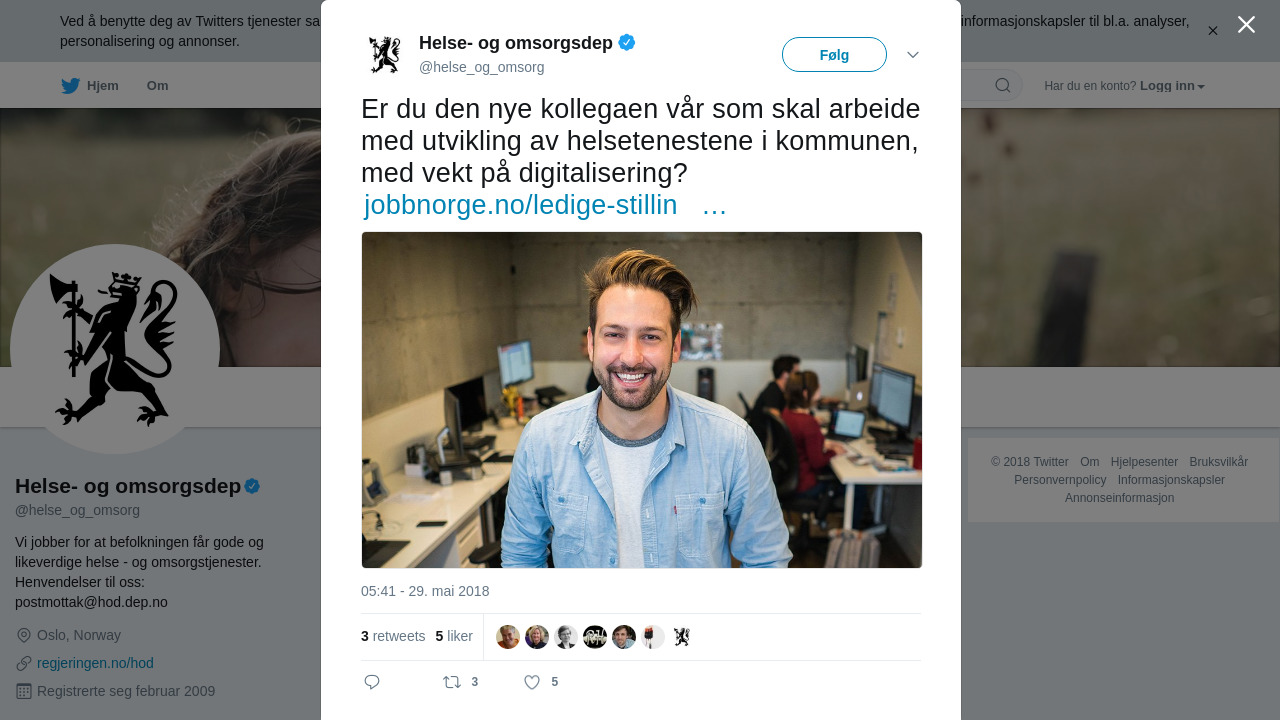
Task: Follow the account with Følg button
Action: 834,55
